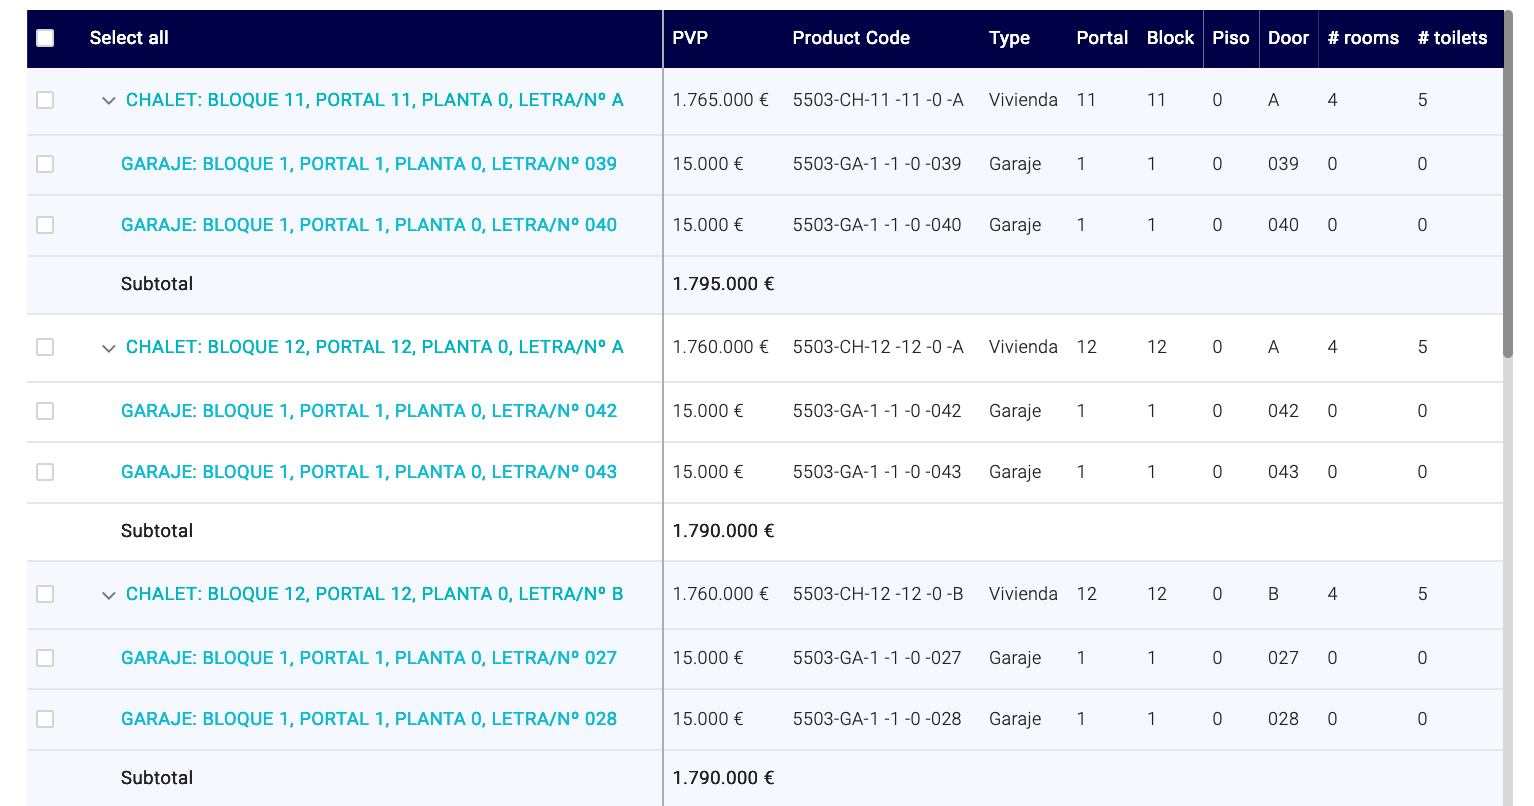Screen dimensions: 1534x806
Task: Click the vertical scrollbar thumb
Action: tap(1508, 184)
